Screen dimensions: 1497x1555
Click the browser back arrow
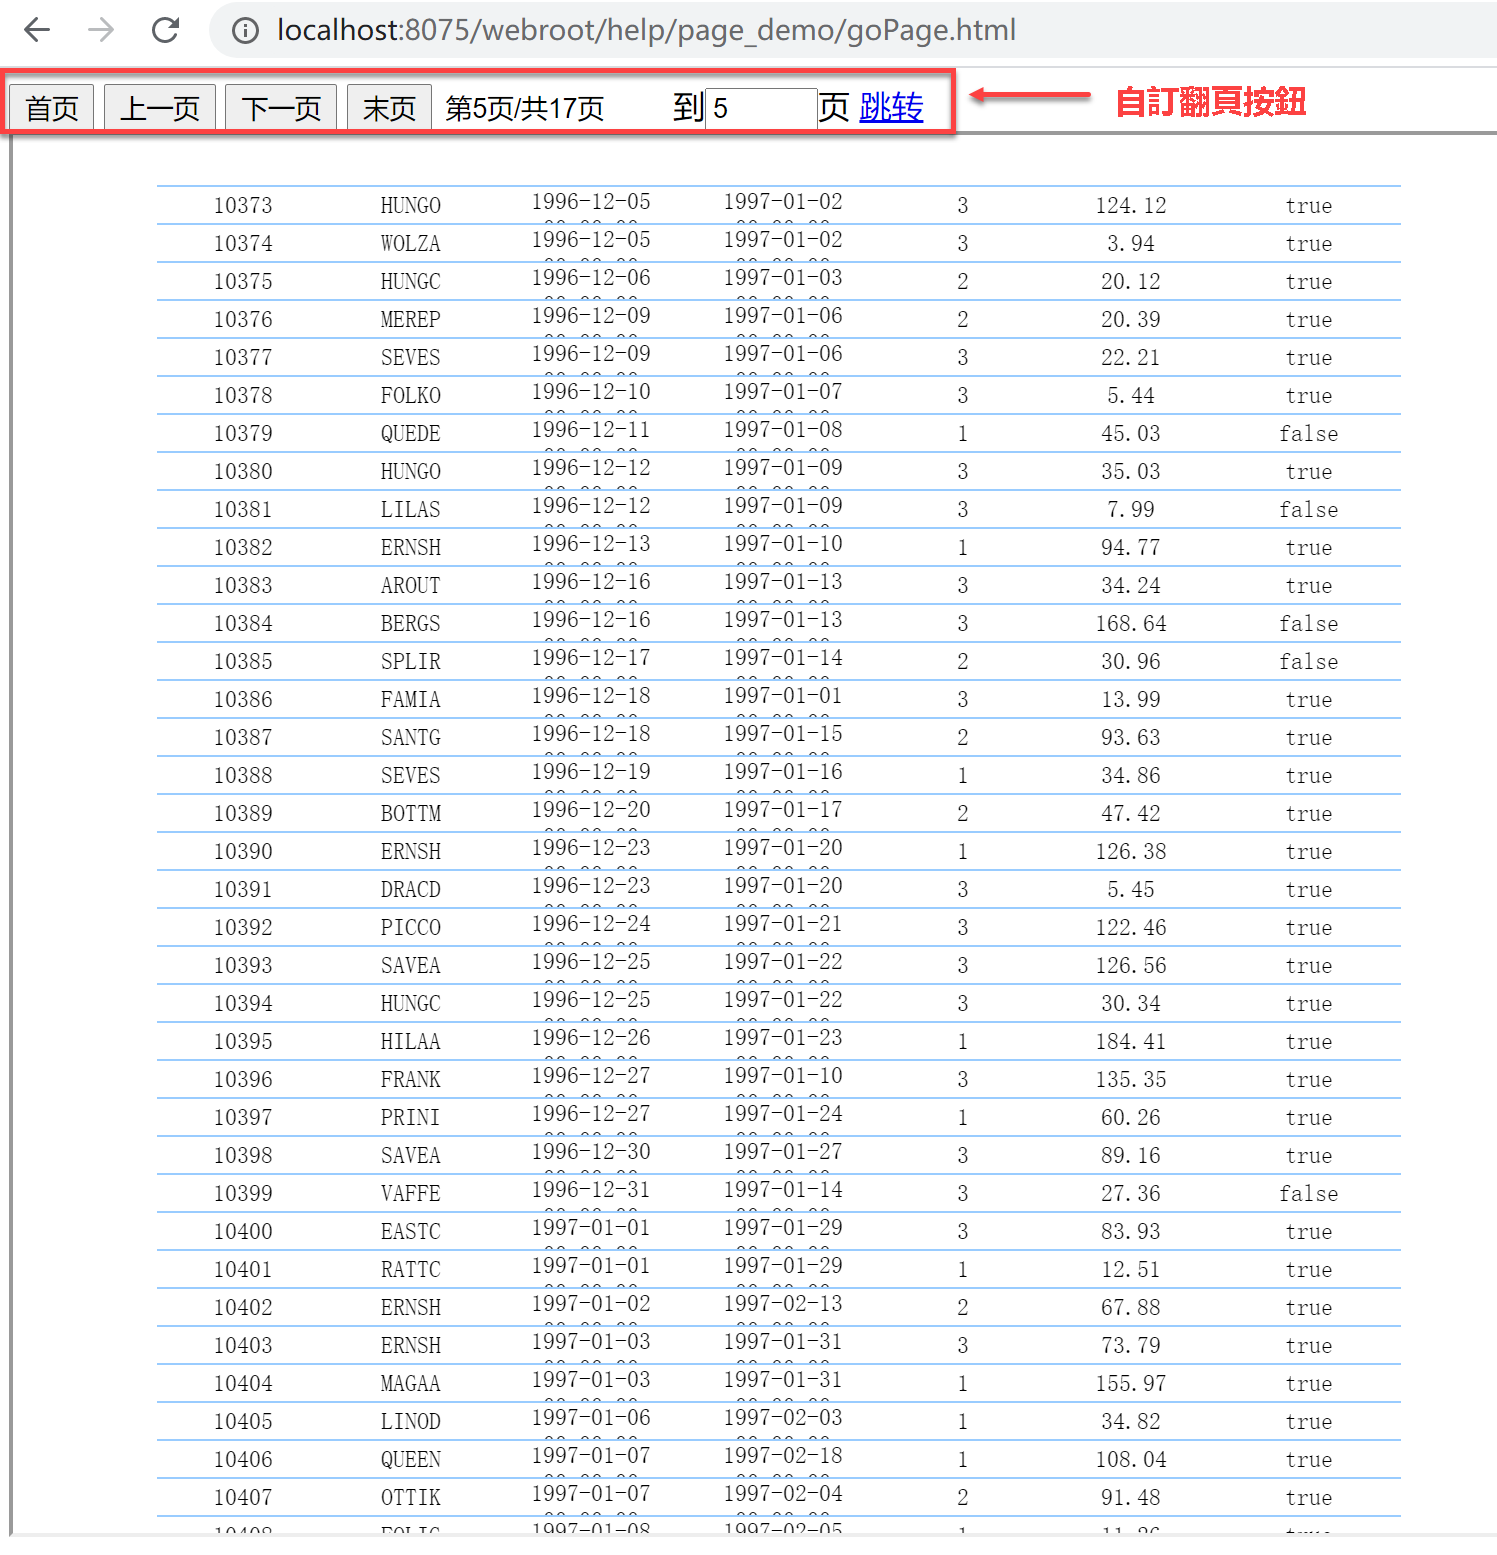click(37, 30)
